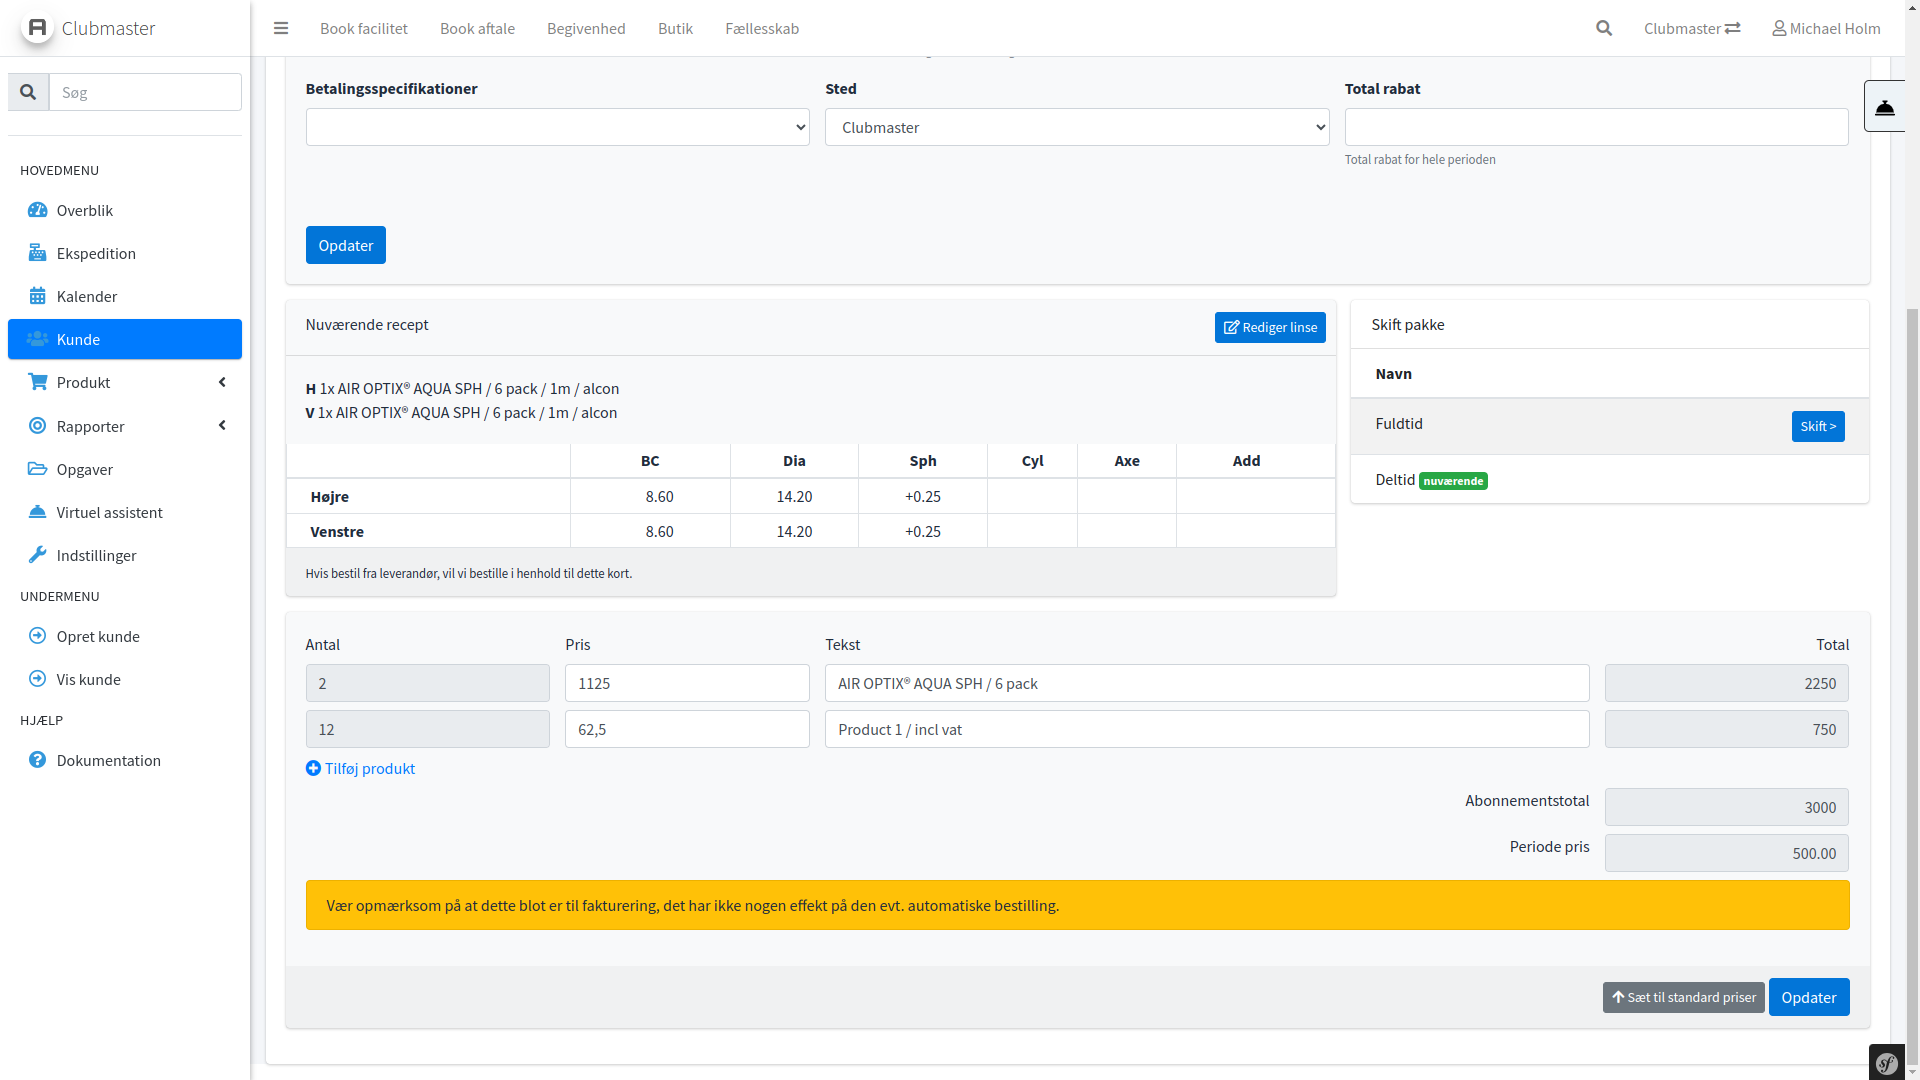Open the Betalingsspecifikationer dropdown
This screenshot has width=1920, height=1080.
pyautogui.click(x=557, y=127)
